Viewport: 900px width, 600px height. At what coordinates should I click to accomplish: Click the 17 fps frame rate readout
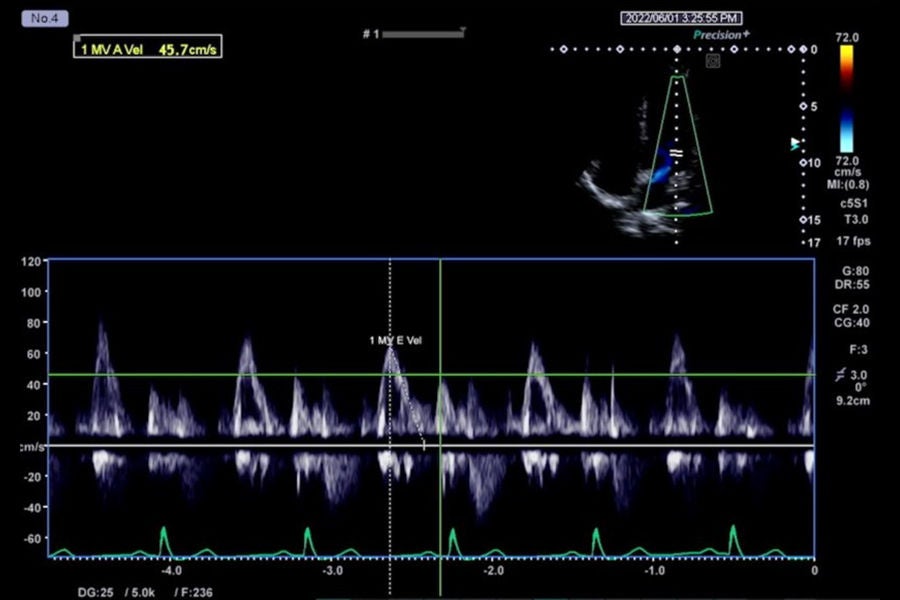(x=853, y=241)
